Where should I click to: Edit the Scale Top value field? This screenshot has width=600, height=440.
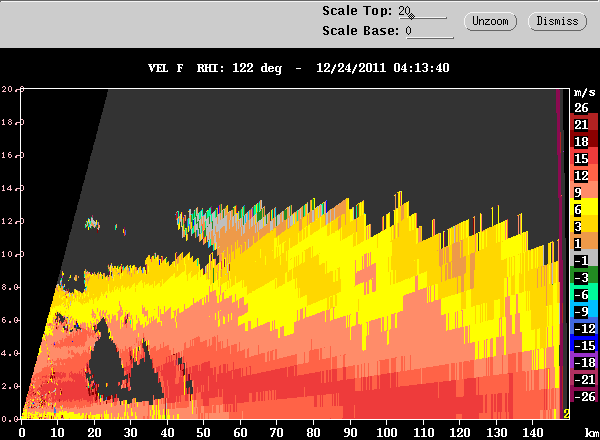(x=422, y=11)
